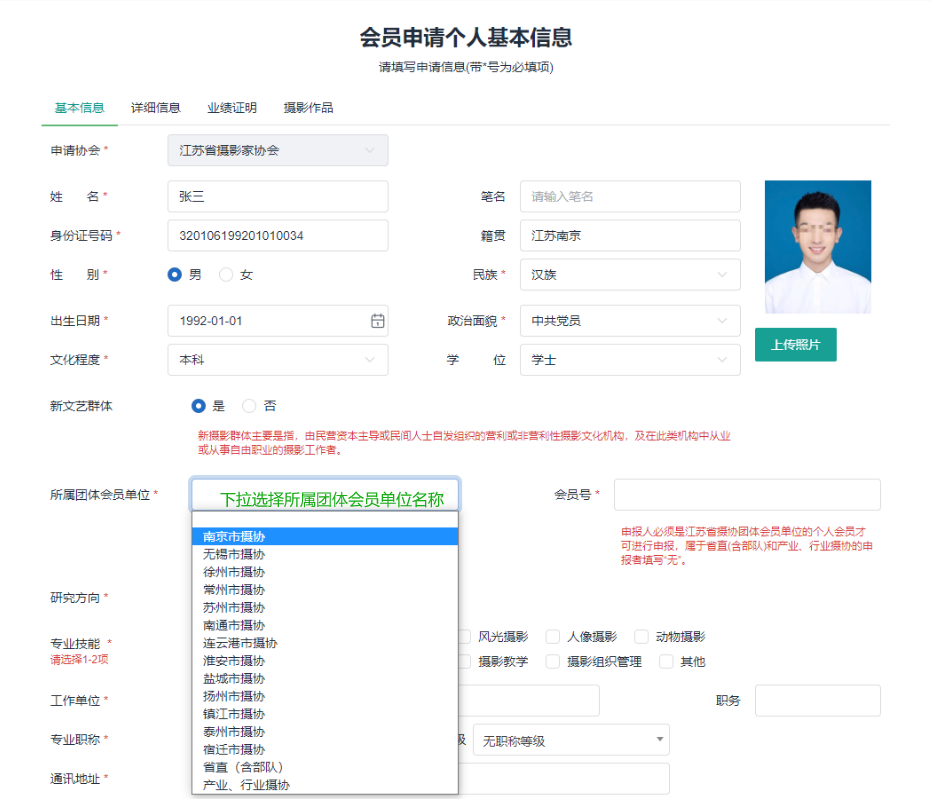
Task: Select the 女 gender radio button
Action: [x=227, y=273]
